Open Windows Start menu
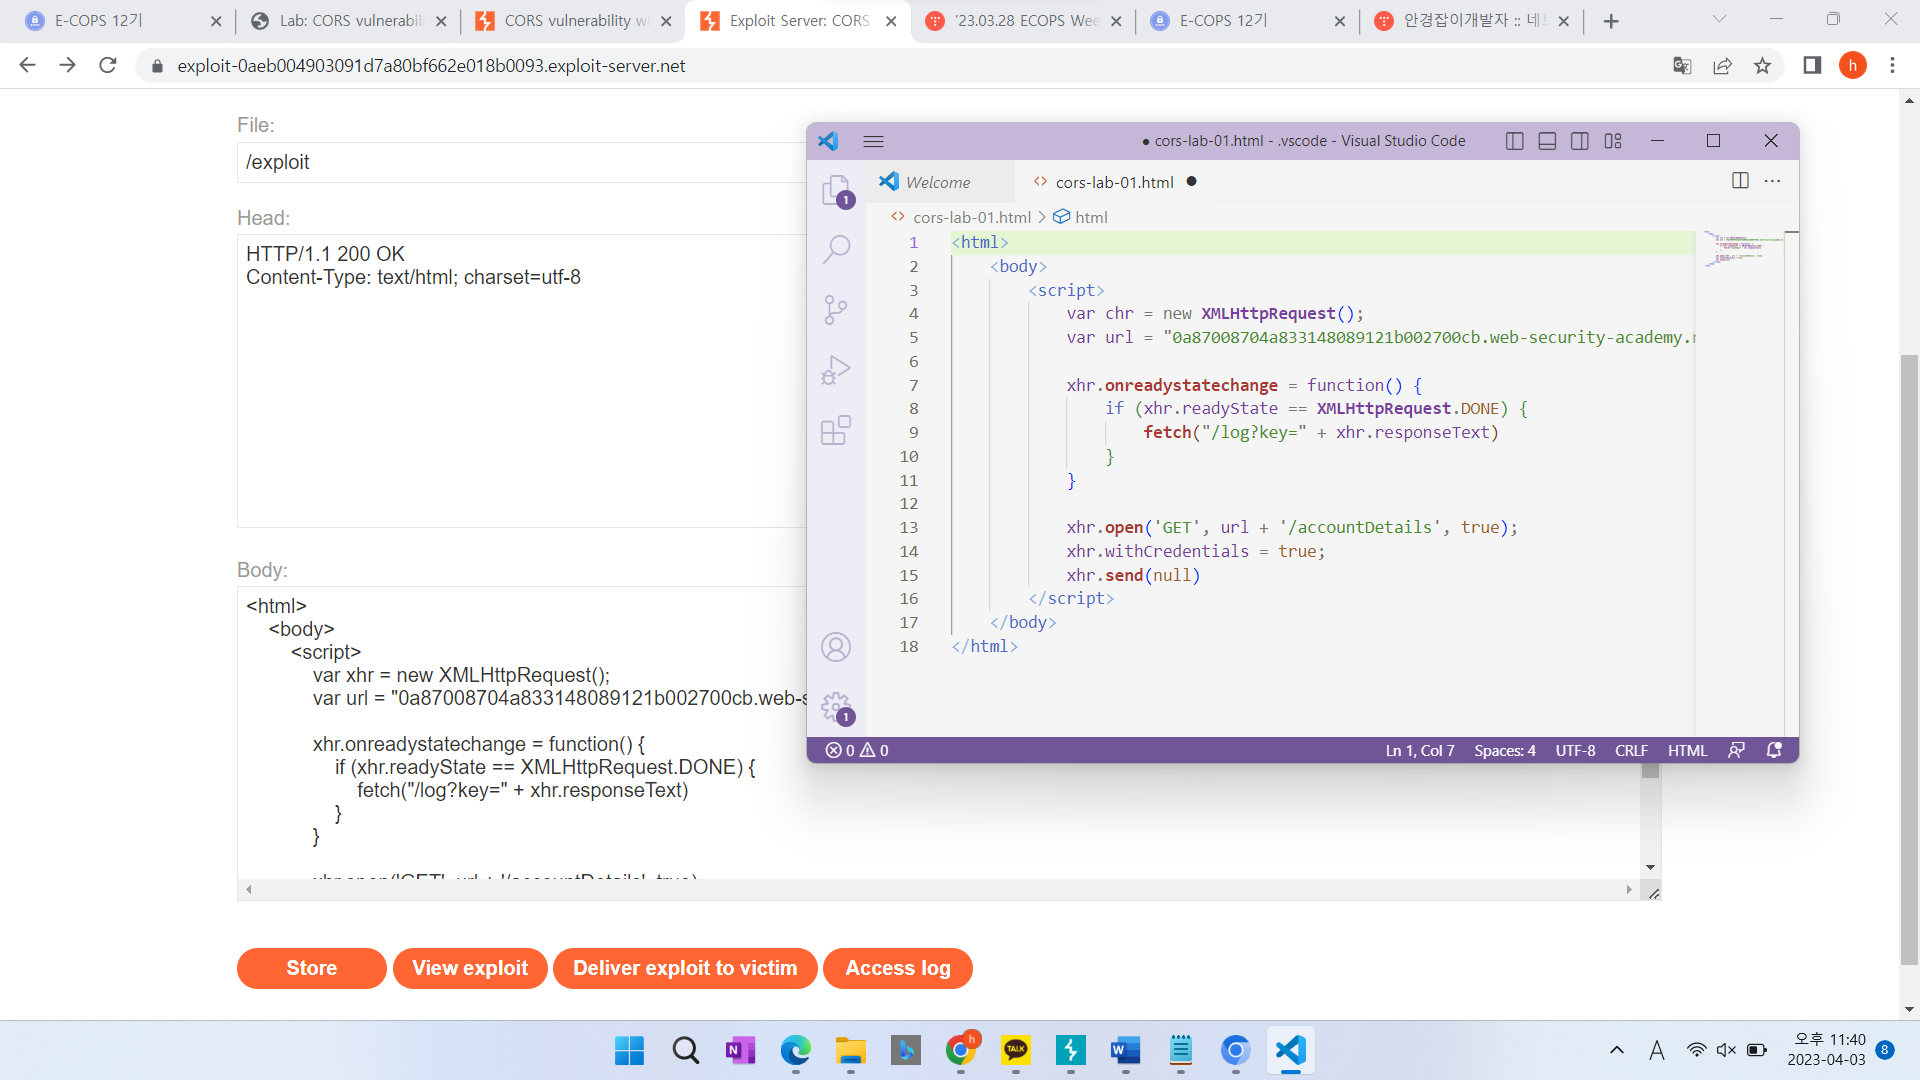The image size is (1920, 1080). pos(629,1050)
